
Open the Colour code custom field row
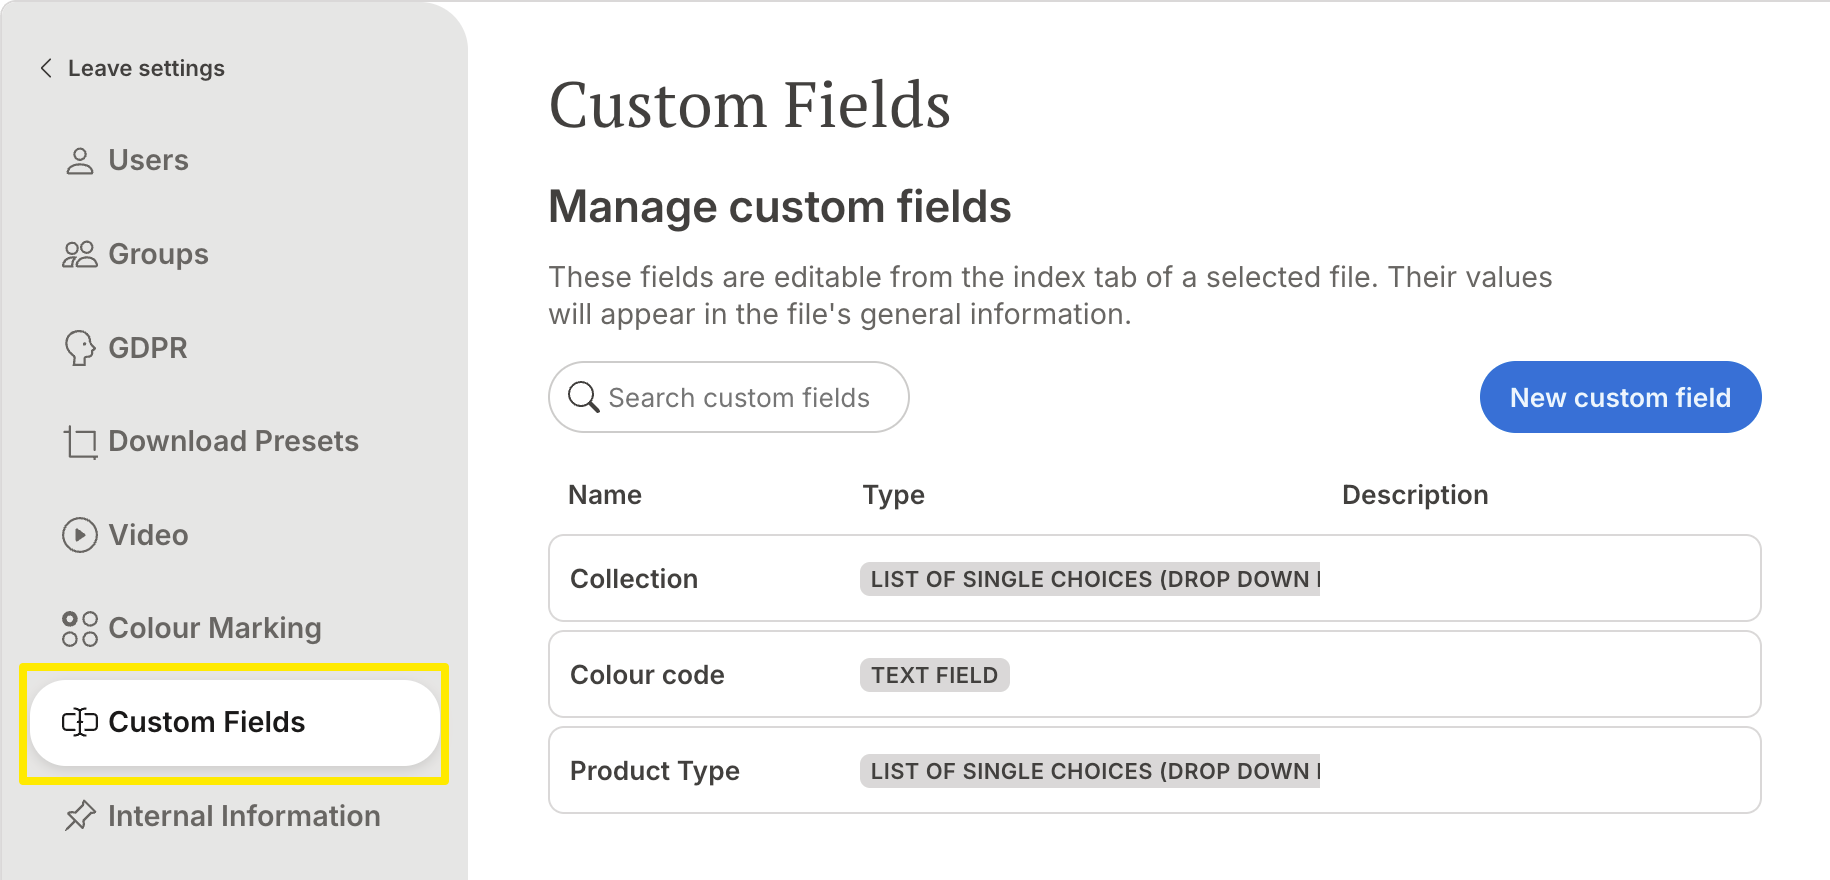[x=1154, y=674]
